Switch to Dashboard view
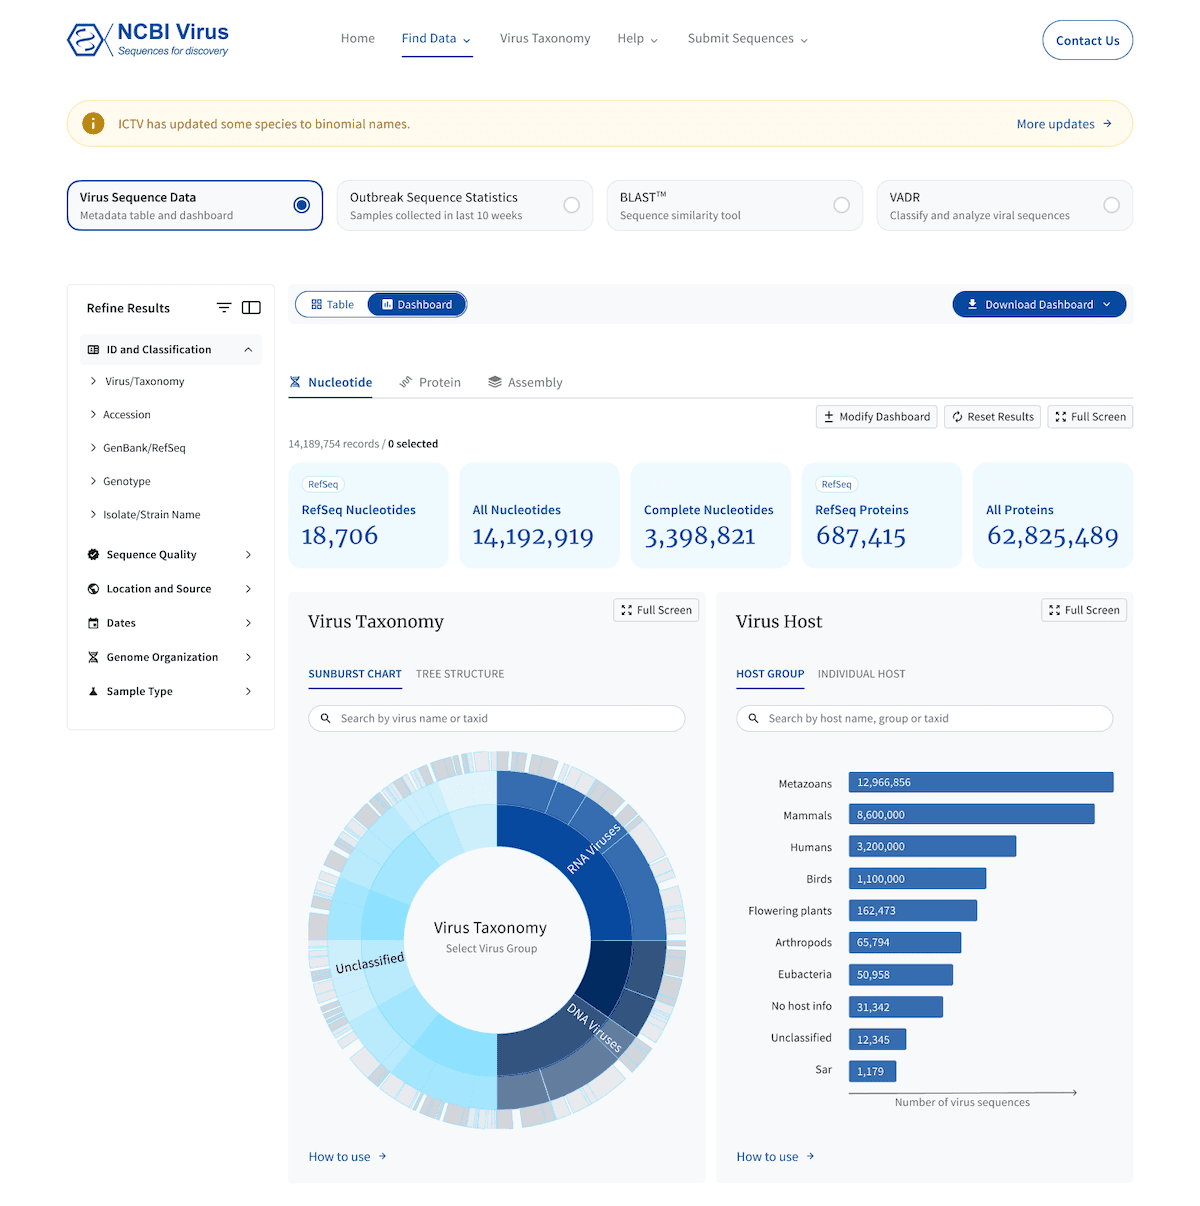 [x=417, y=304]
